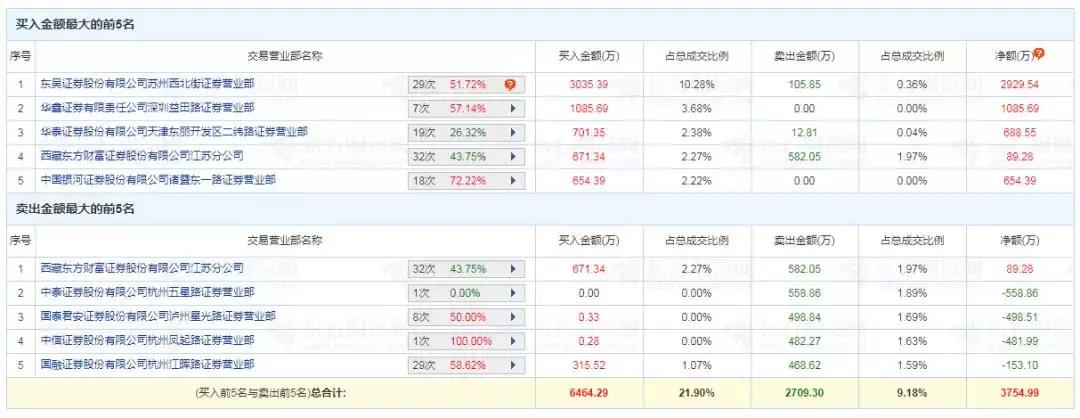Click arrow icon in 国融证券杭州江晖路 row
This screenshot has width=1080, height=418.
coord(512,365)
